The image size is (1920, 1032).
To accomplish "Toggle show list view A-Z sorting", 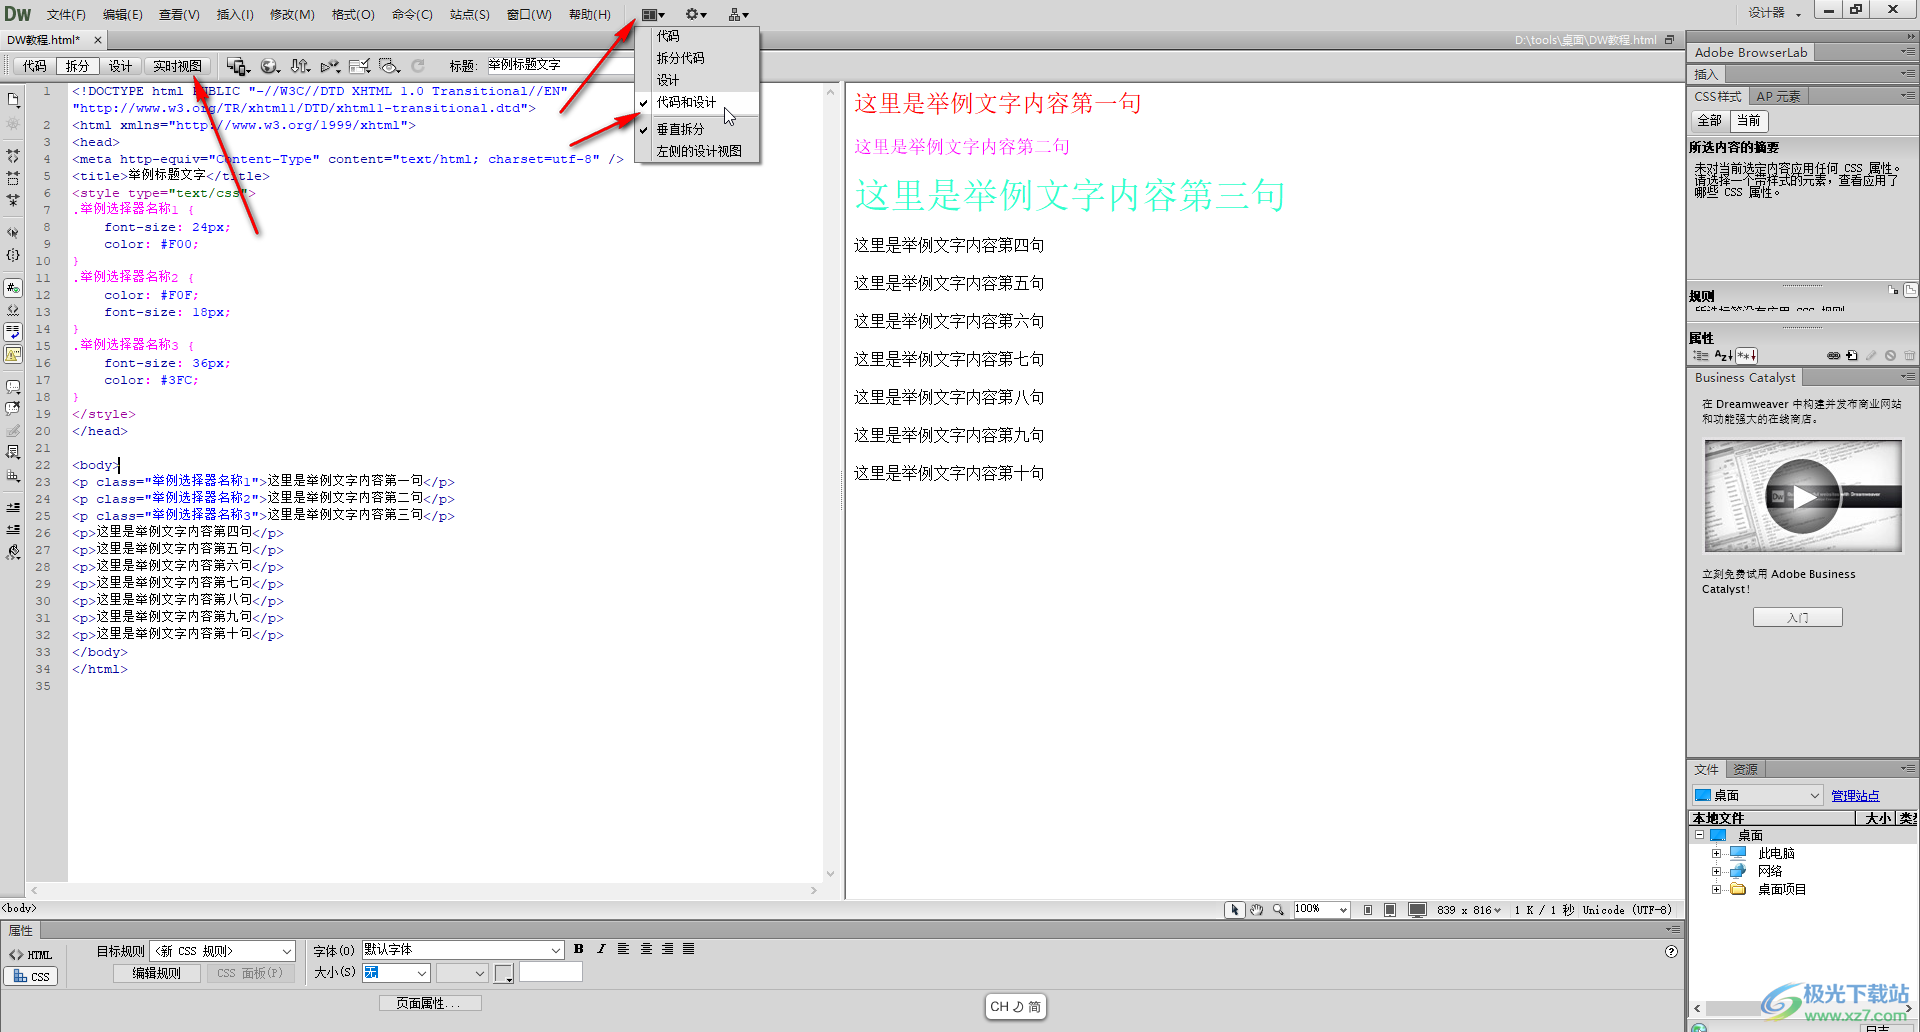I will [1723, 355].
